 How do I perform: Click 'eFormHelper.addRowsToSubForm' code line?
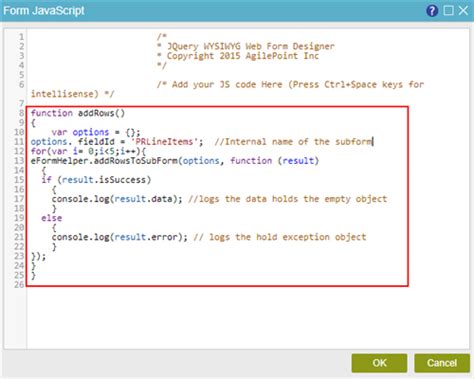(x=175, y=161)
